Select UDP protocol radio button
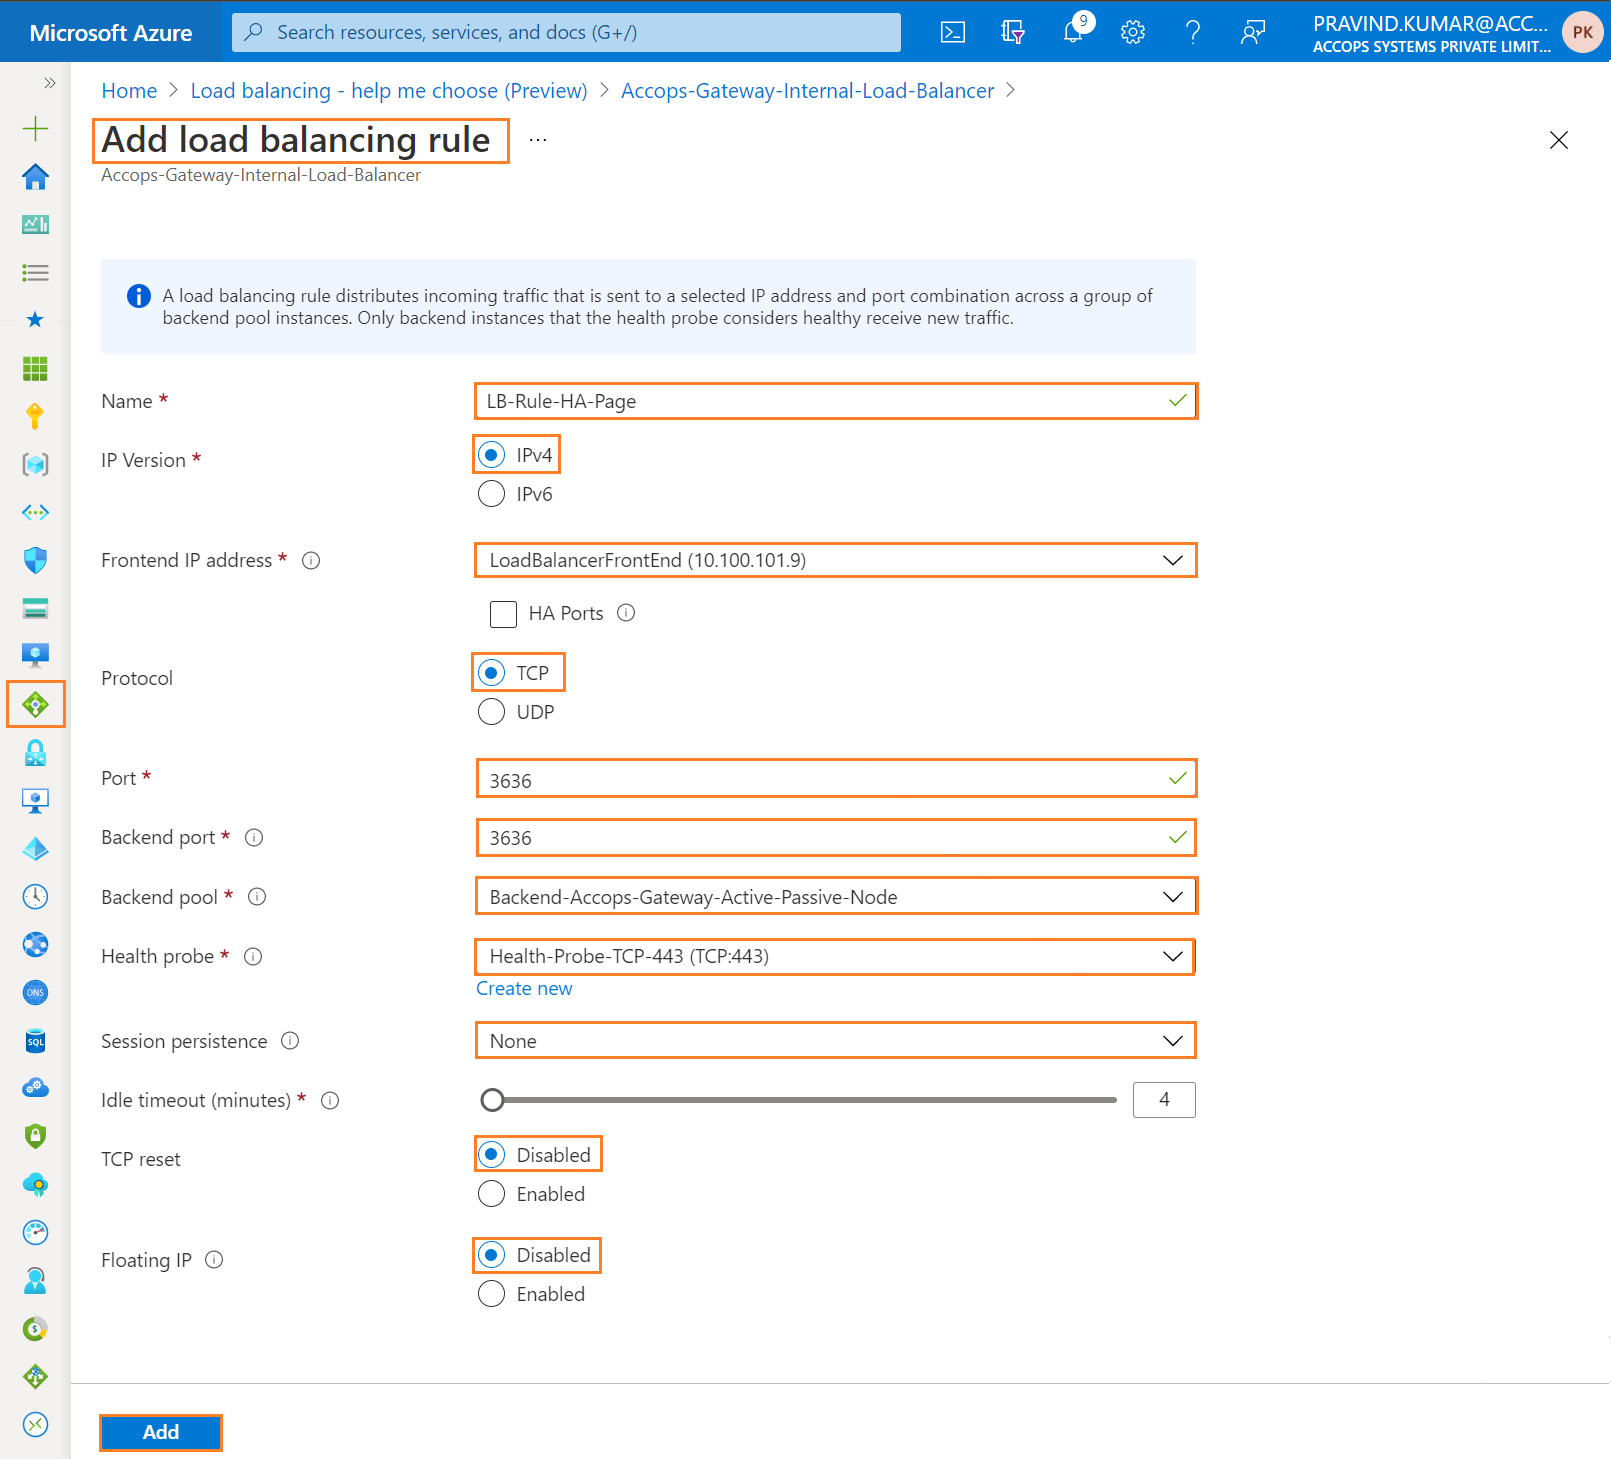The width and height of the screenshot is (1611, 1460). point(491,712)
